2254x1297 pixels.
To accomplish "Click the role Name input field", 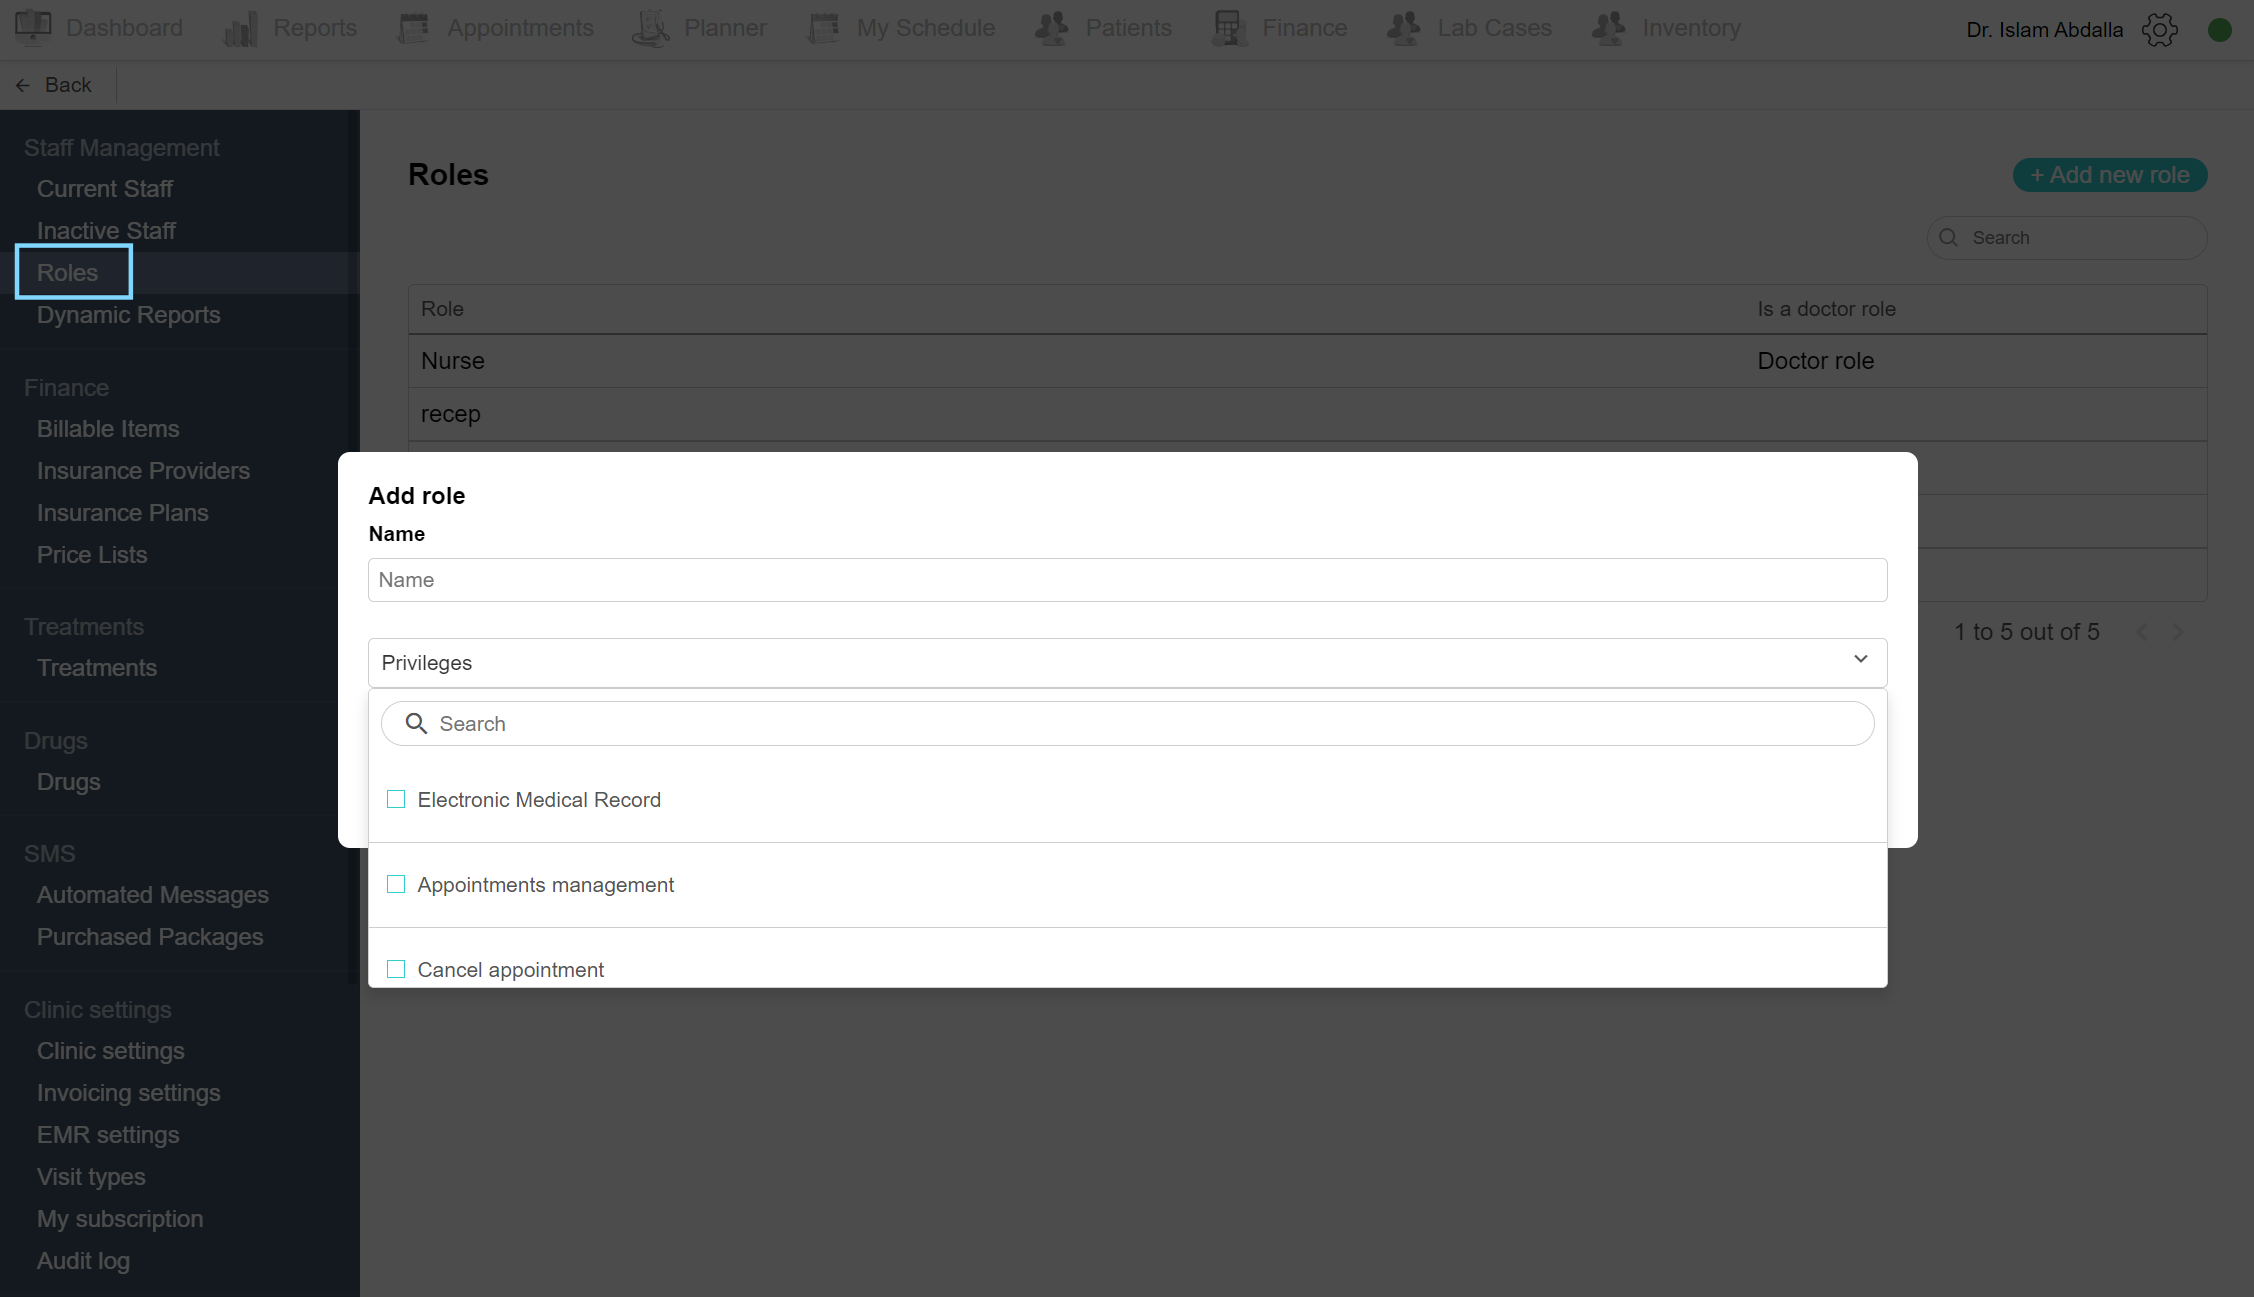I will click(x=1127, y=580).
